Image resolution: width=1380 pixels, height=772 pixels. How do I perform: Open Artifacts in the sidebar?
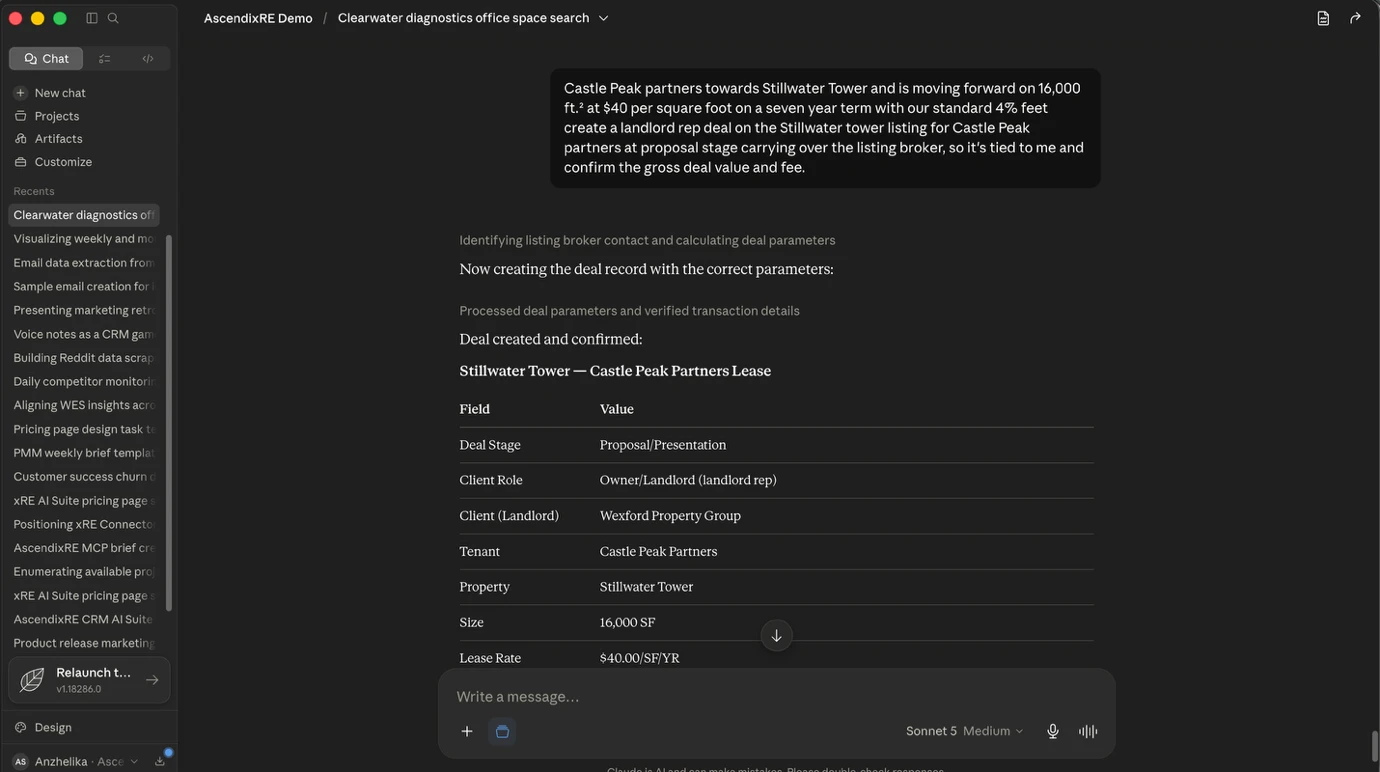pos(59,139)
